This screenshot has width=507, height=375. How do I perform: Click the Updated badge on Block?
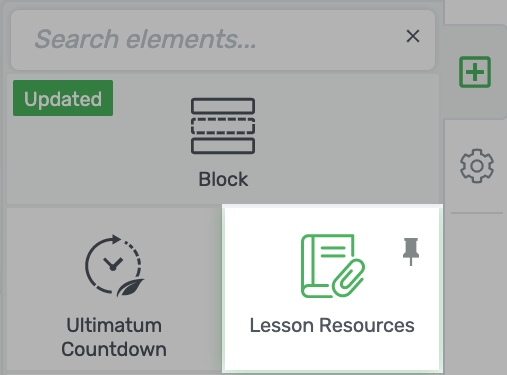[x=63, y=98]
